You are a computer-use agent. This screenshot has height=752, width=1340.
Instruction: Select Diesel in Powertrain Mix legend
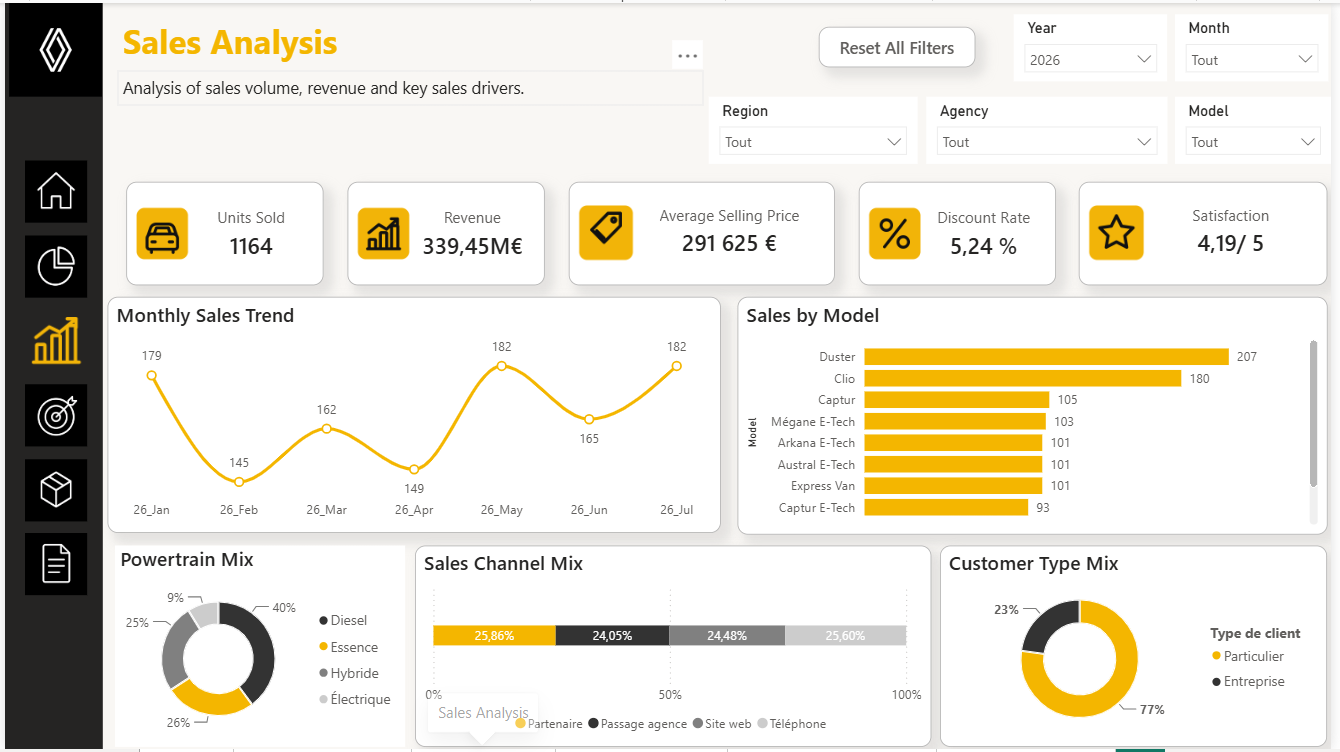pos(343,621)
